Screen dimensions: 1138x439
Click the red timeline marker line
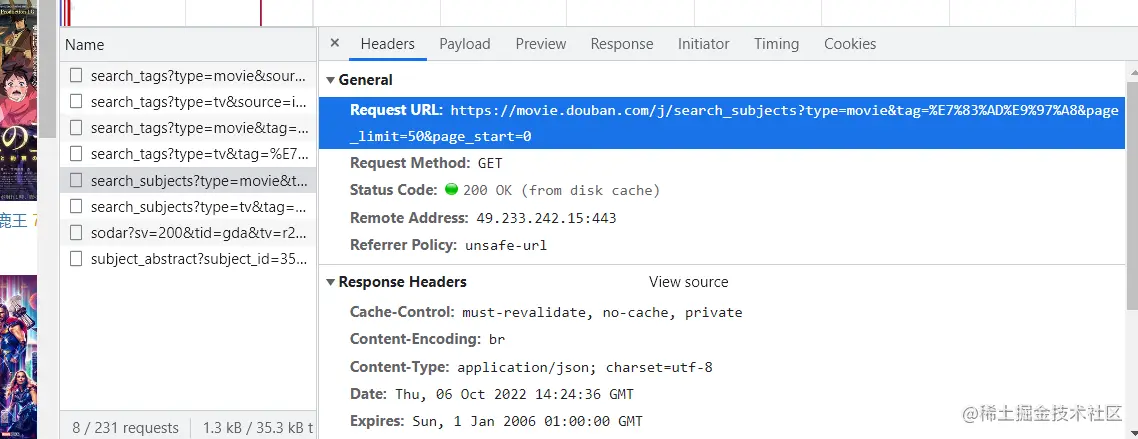tap(261, 12)
